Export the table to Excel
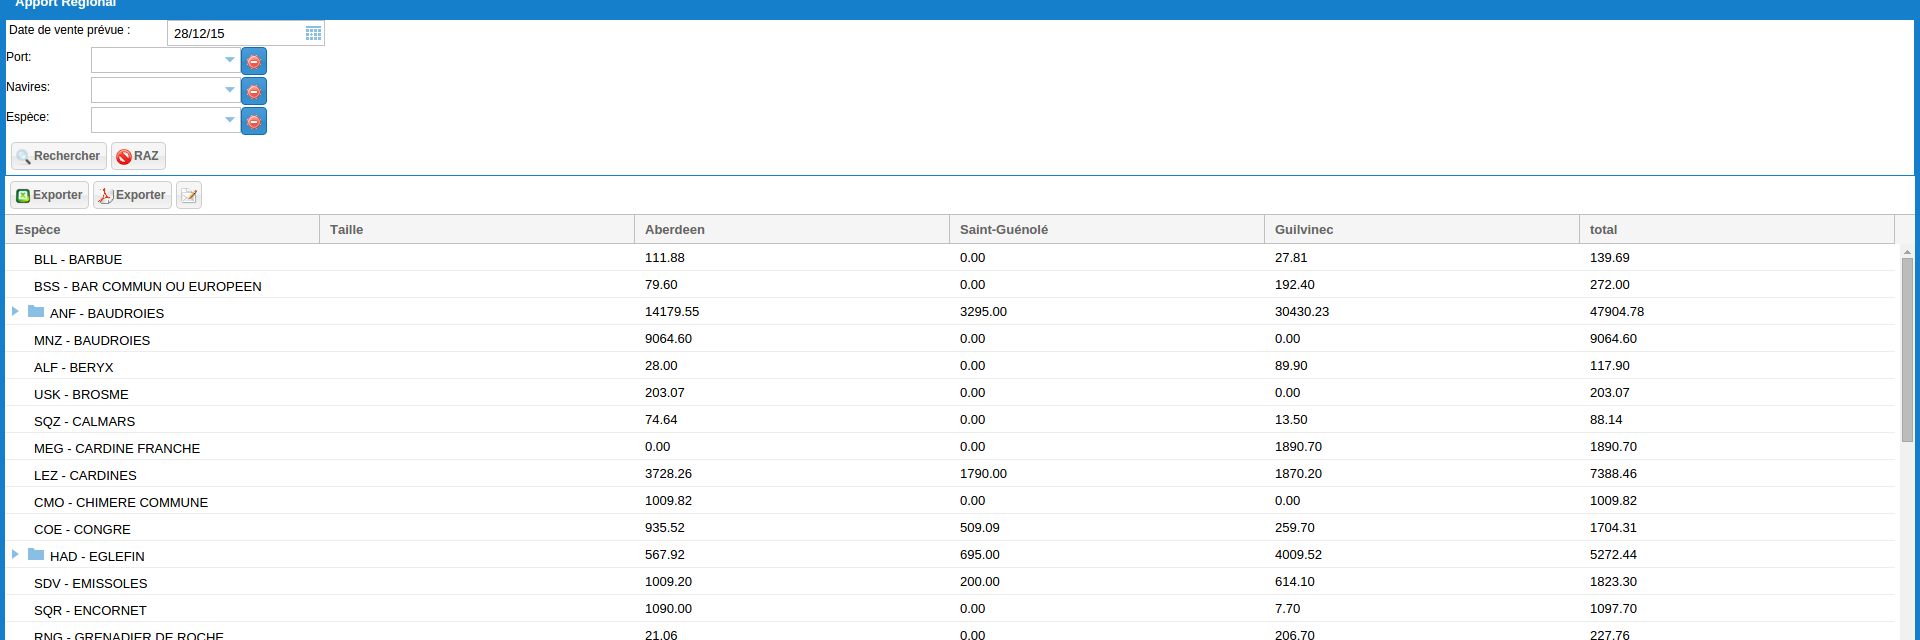The width and height of the screenshot is (1920, 640). click(50, 195)
